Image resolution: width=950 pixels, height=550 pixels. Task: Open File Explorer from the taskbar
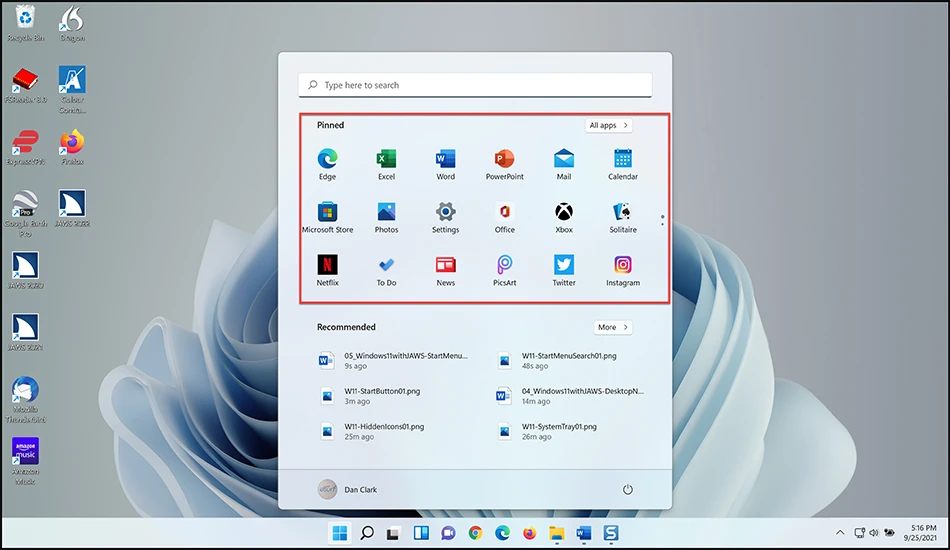556,533
